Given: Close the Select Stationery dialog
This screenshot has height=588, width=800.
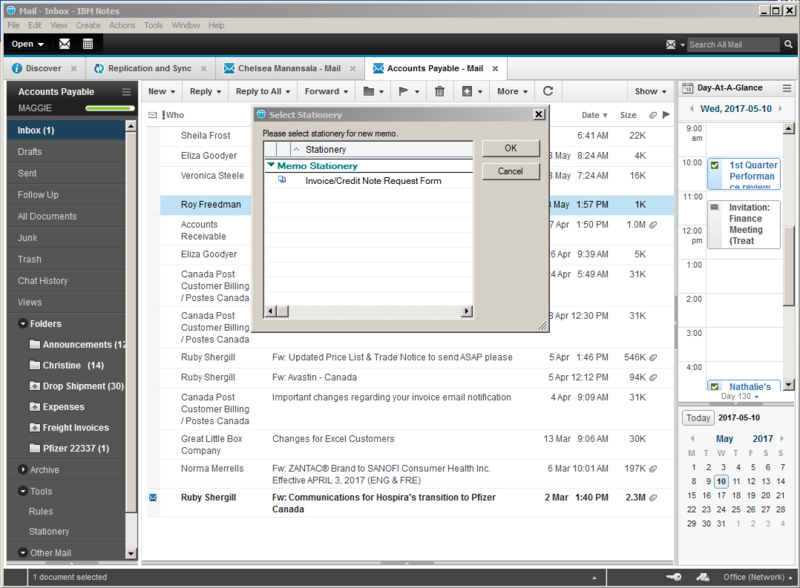Looking at the screenshot, I should pos(539,114).
